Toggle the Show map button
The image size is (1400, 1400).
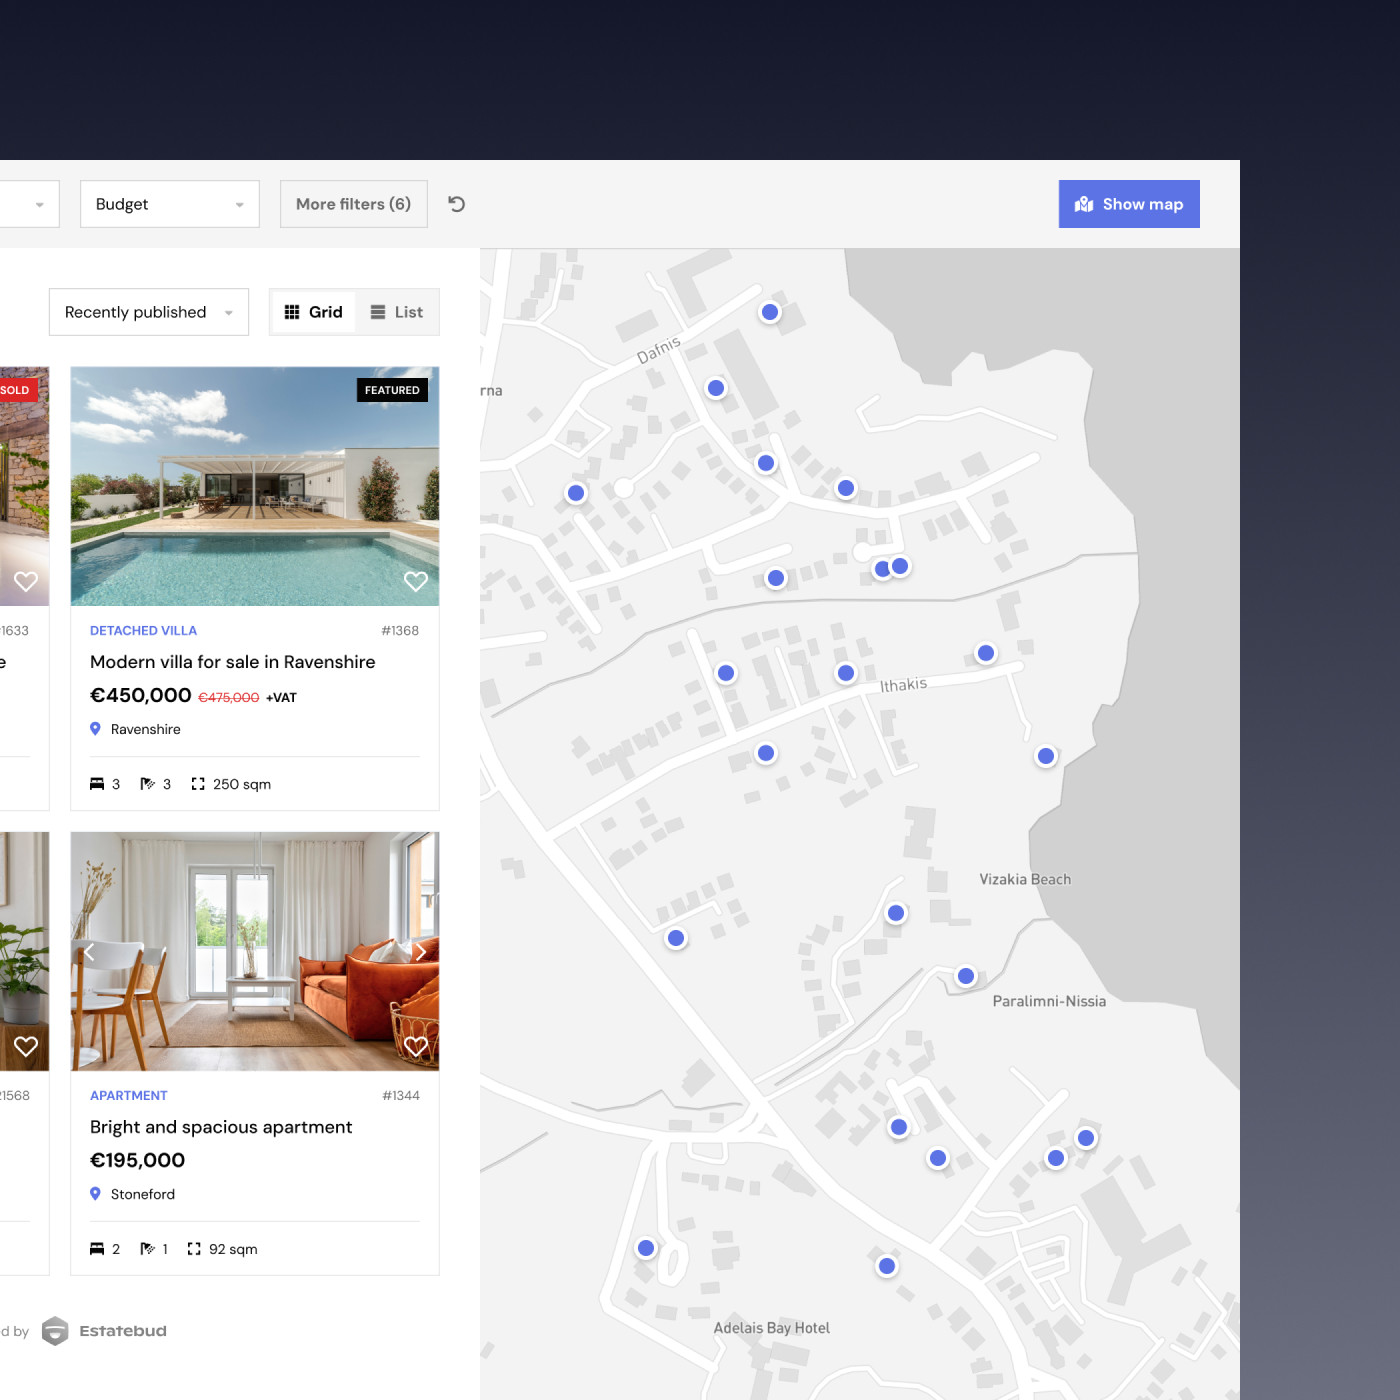pos(1129,204)
